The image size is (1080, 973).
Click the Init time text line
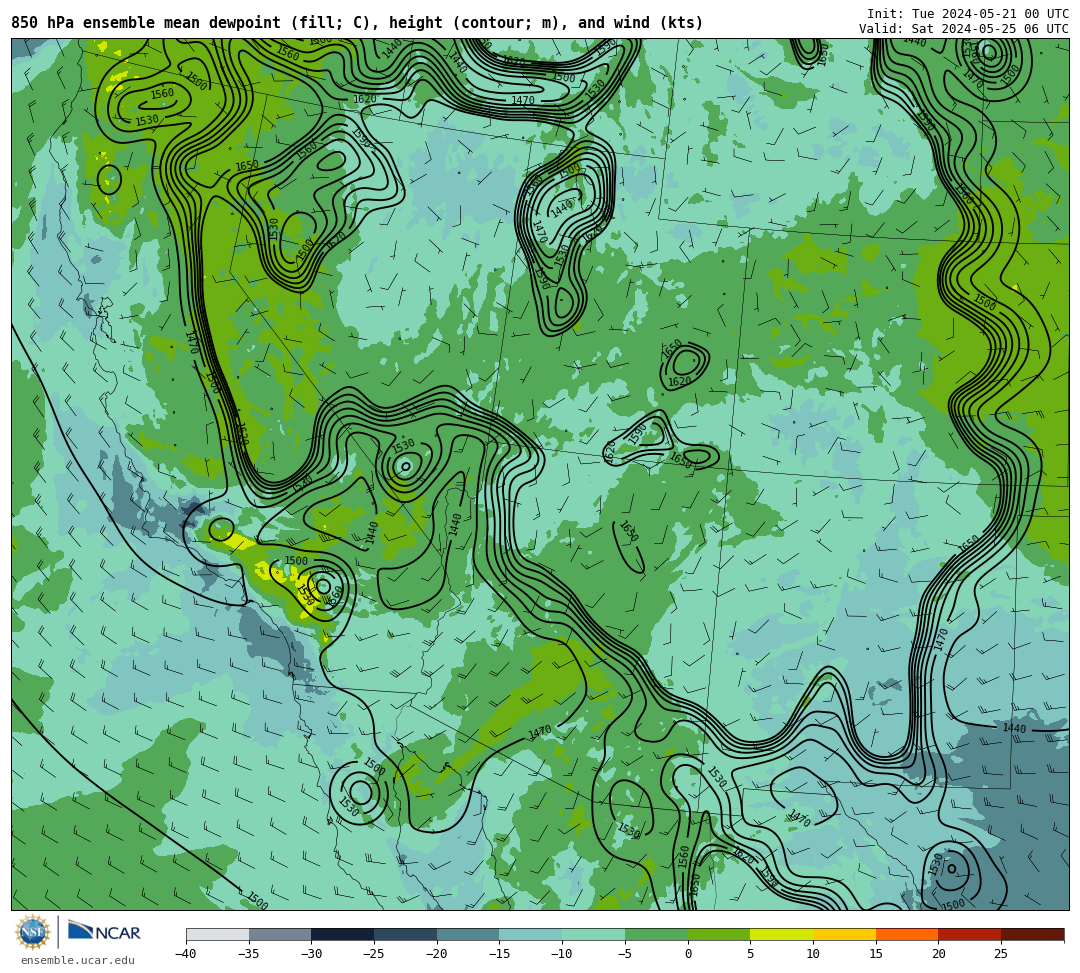pos(967,14)
